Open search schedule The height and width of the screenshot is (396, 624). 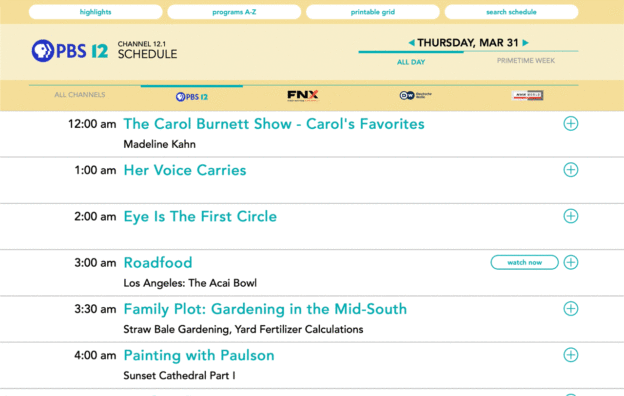click(x=511, y=12)
